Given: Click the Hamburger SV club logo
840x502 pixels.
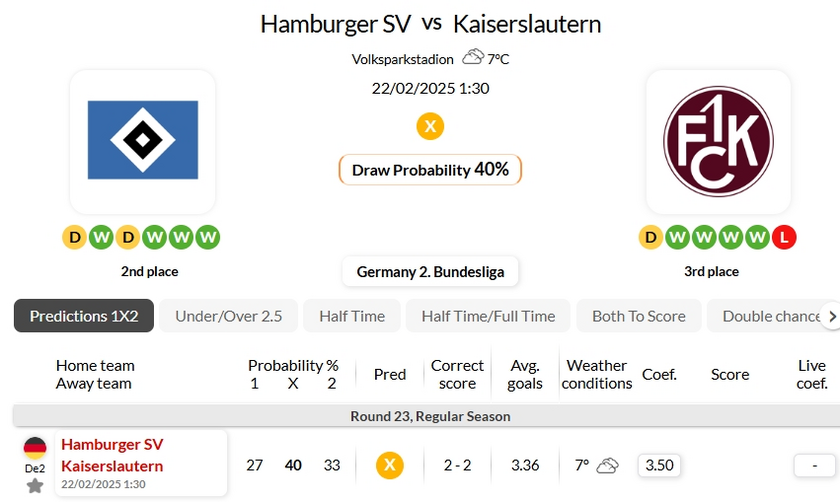Looking at the screenshot, I should (143, 141).
